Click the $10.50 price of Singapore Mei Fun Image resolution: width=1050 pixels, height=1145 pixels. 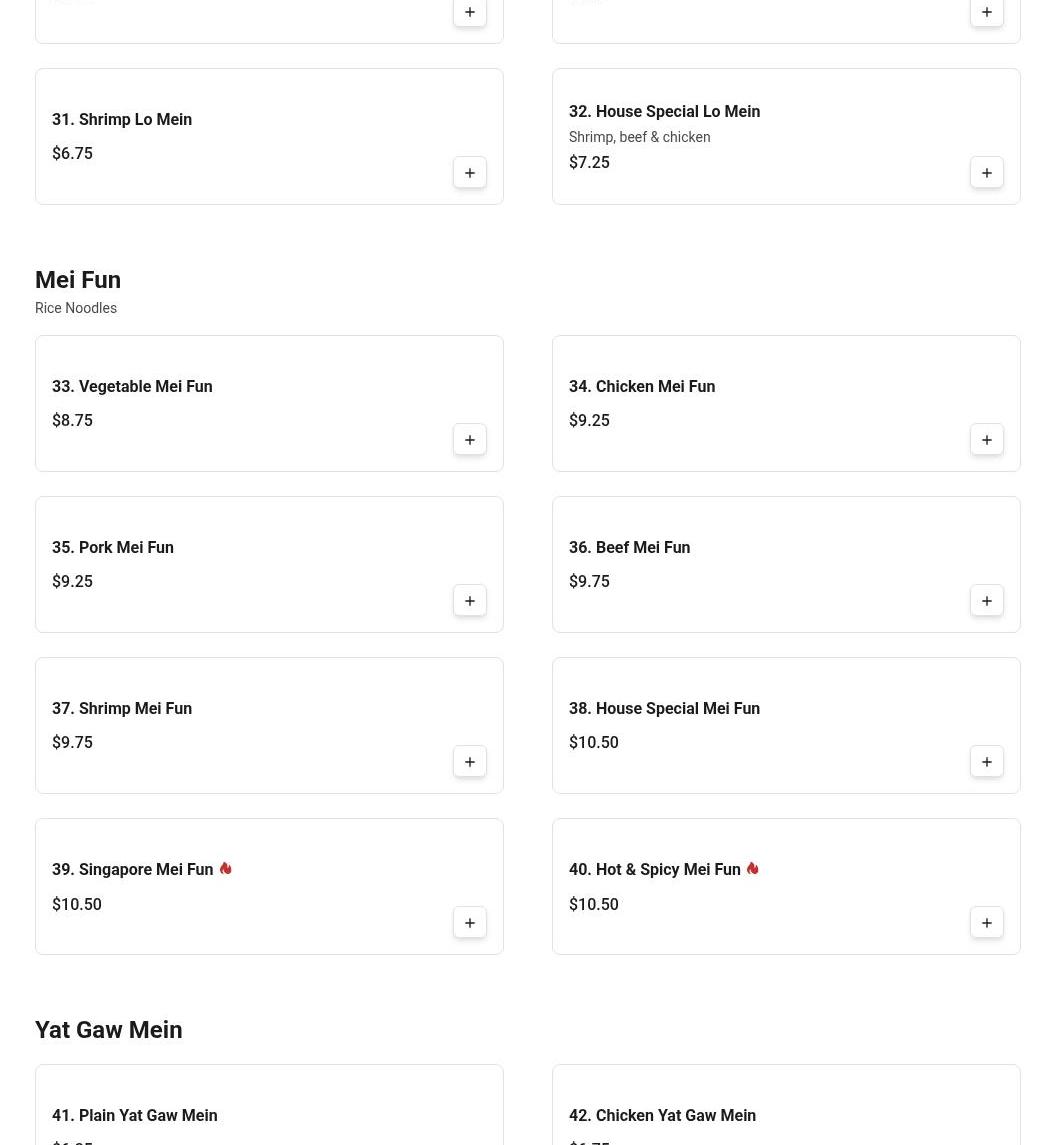pos(77,905)
